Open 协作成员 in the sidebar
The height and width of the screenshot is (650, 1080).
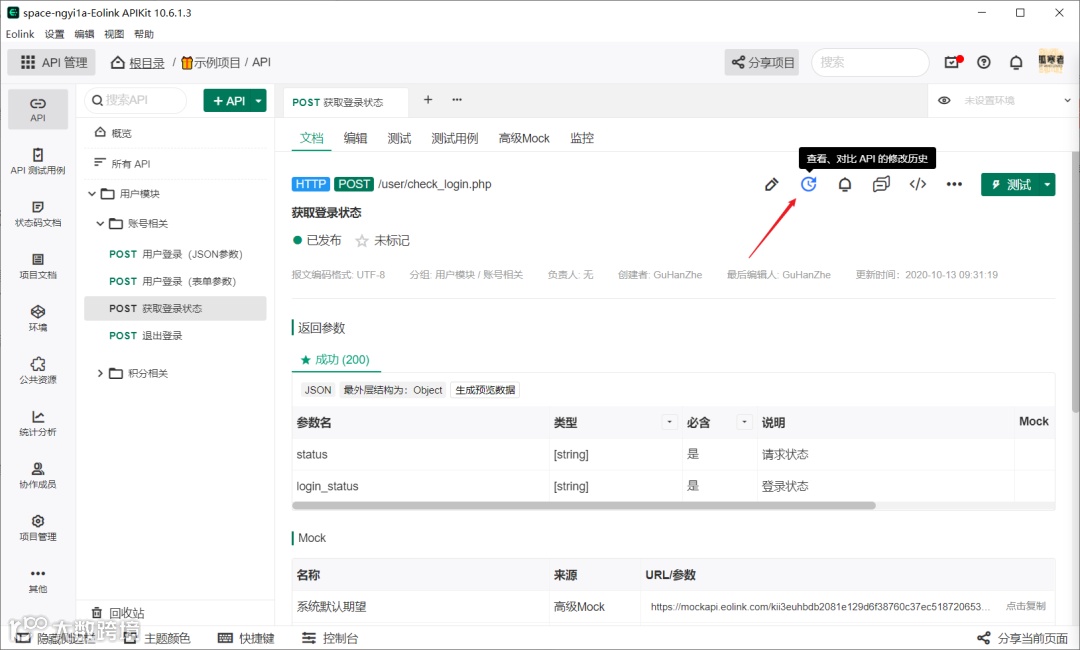pyautogui.click(x=38, y=476)
